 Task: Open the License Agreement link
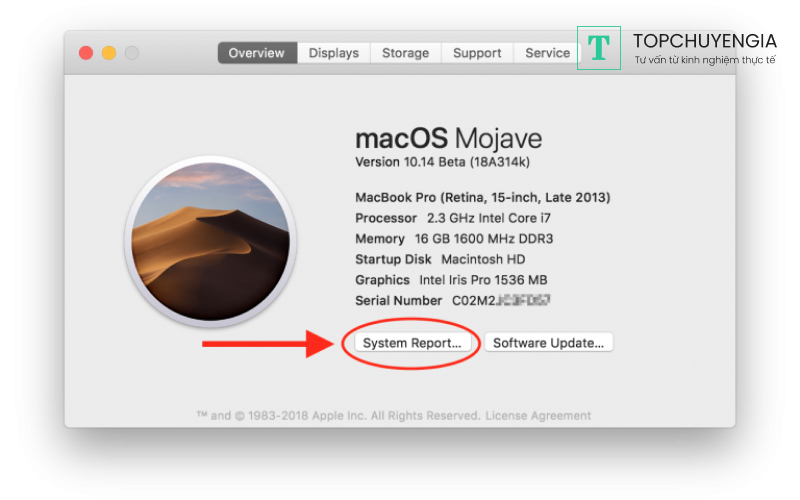coord(538,416)
